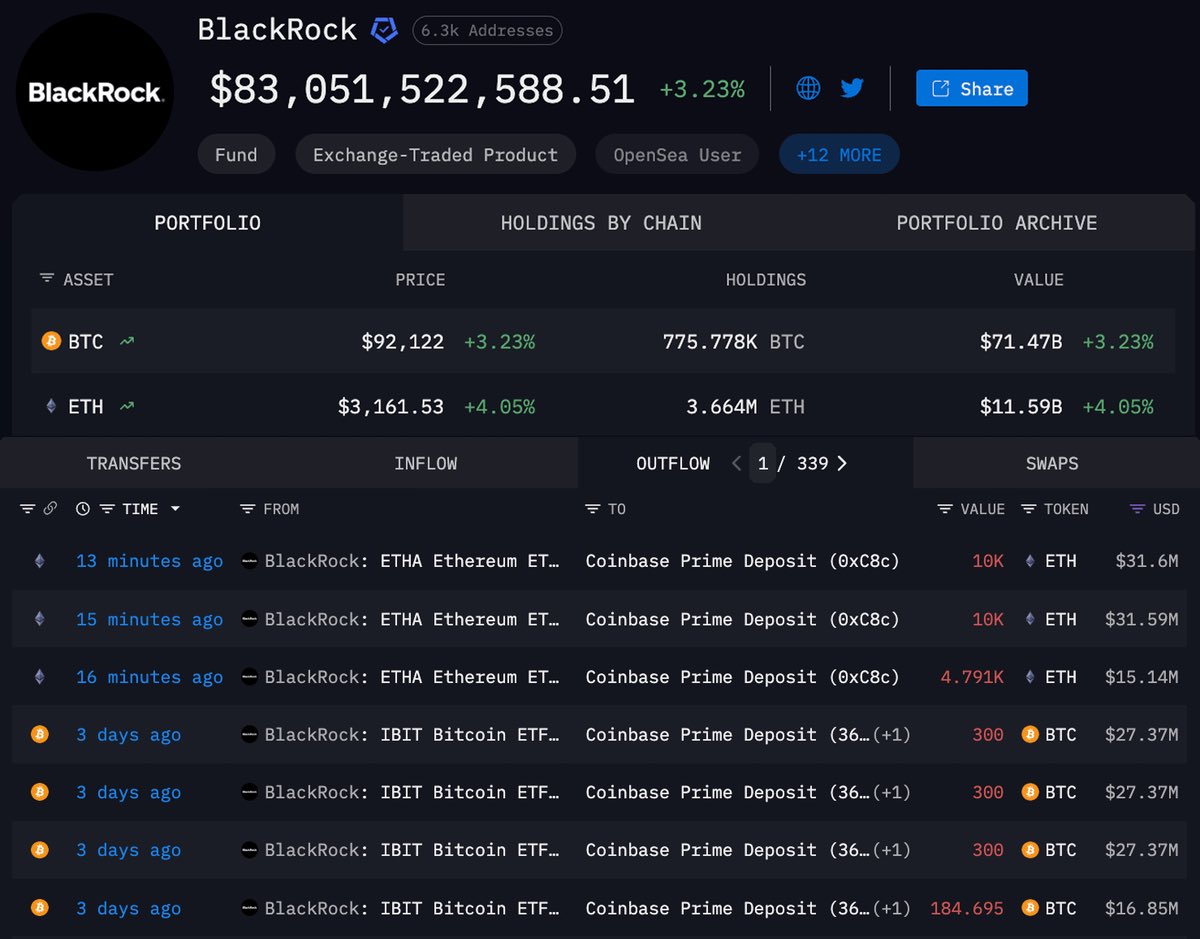This screenshot has width=1200, height=939.
Task: Click the ETH token in 4.791K row
Action: point(1061,677)
